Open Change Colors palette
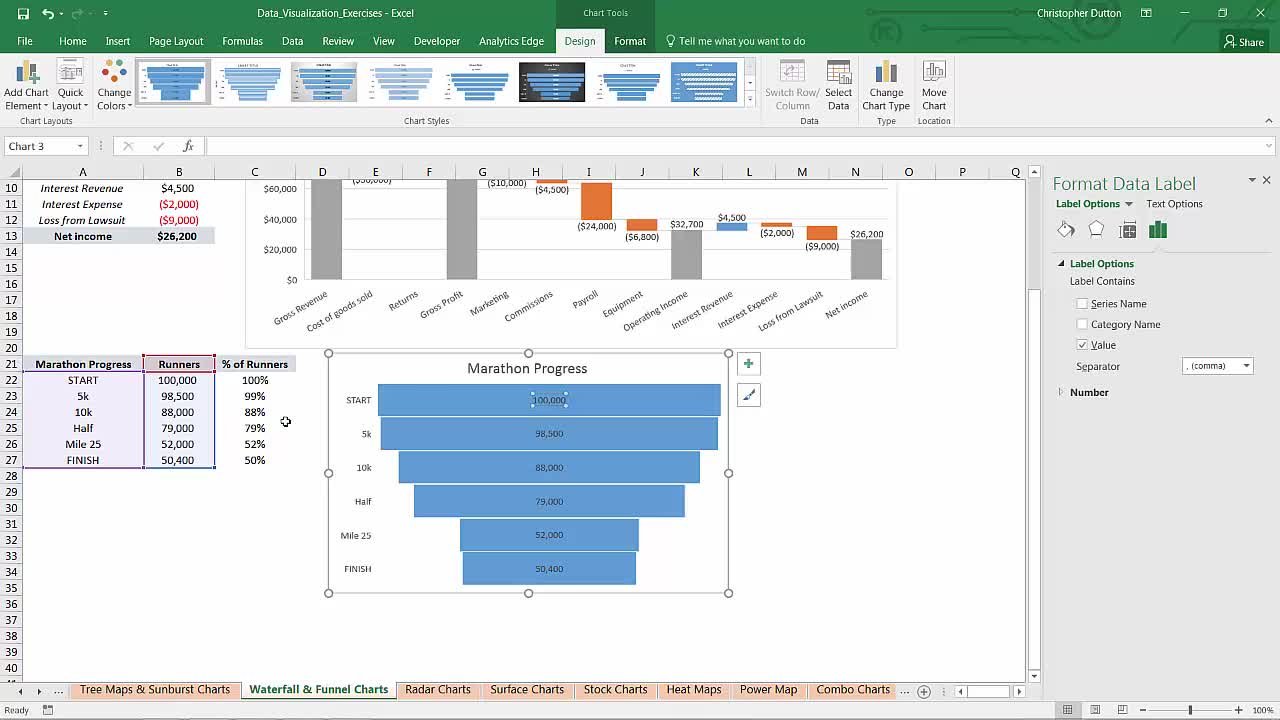The width and height of the screenshot is (1280, 720). 114,86
